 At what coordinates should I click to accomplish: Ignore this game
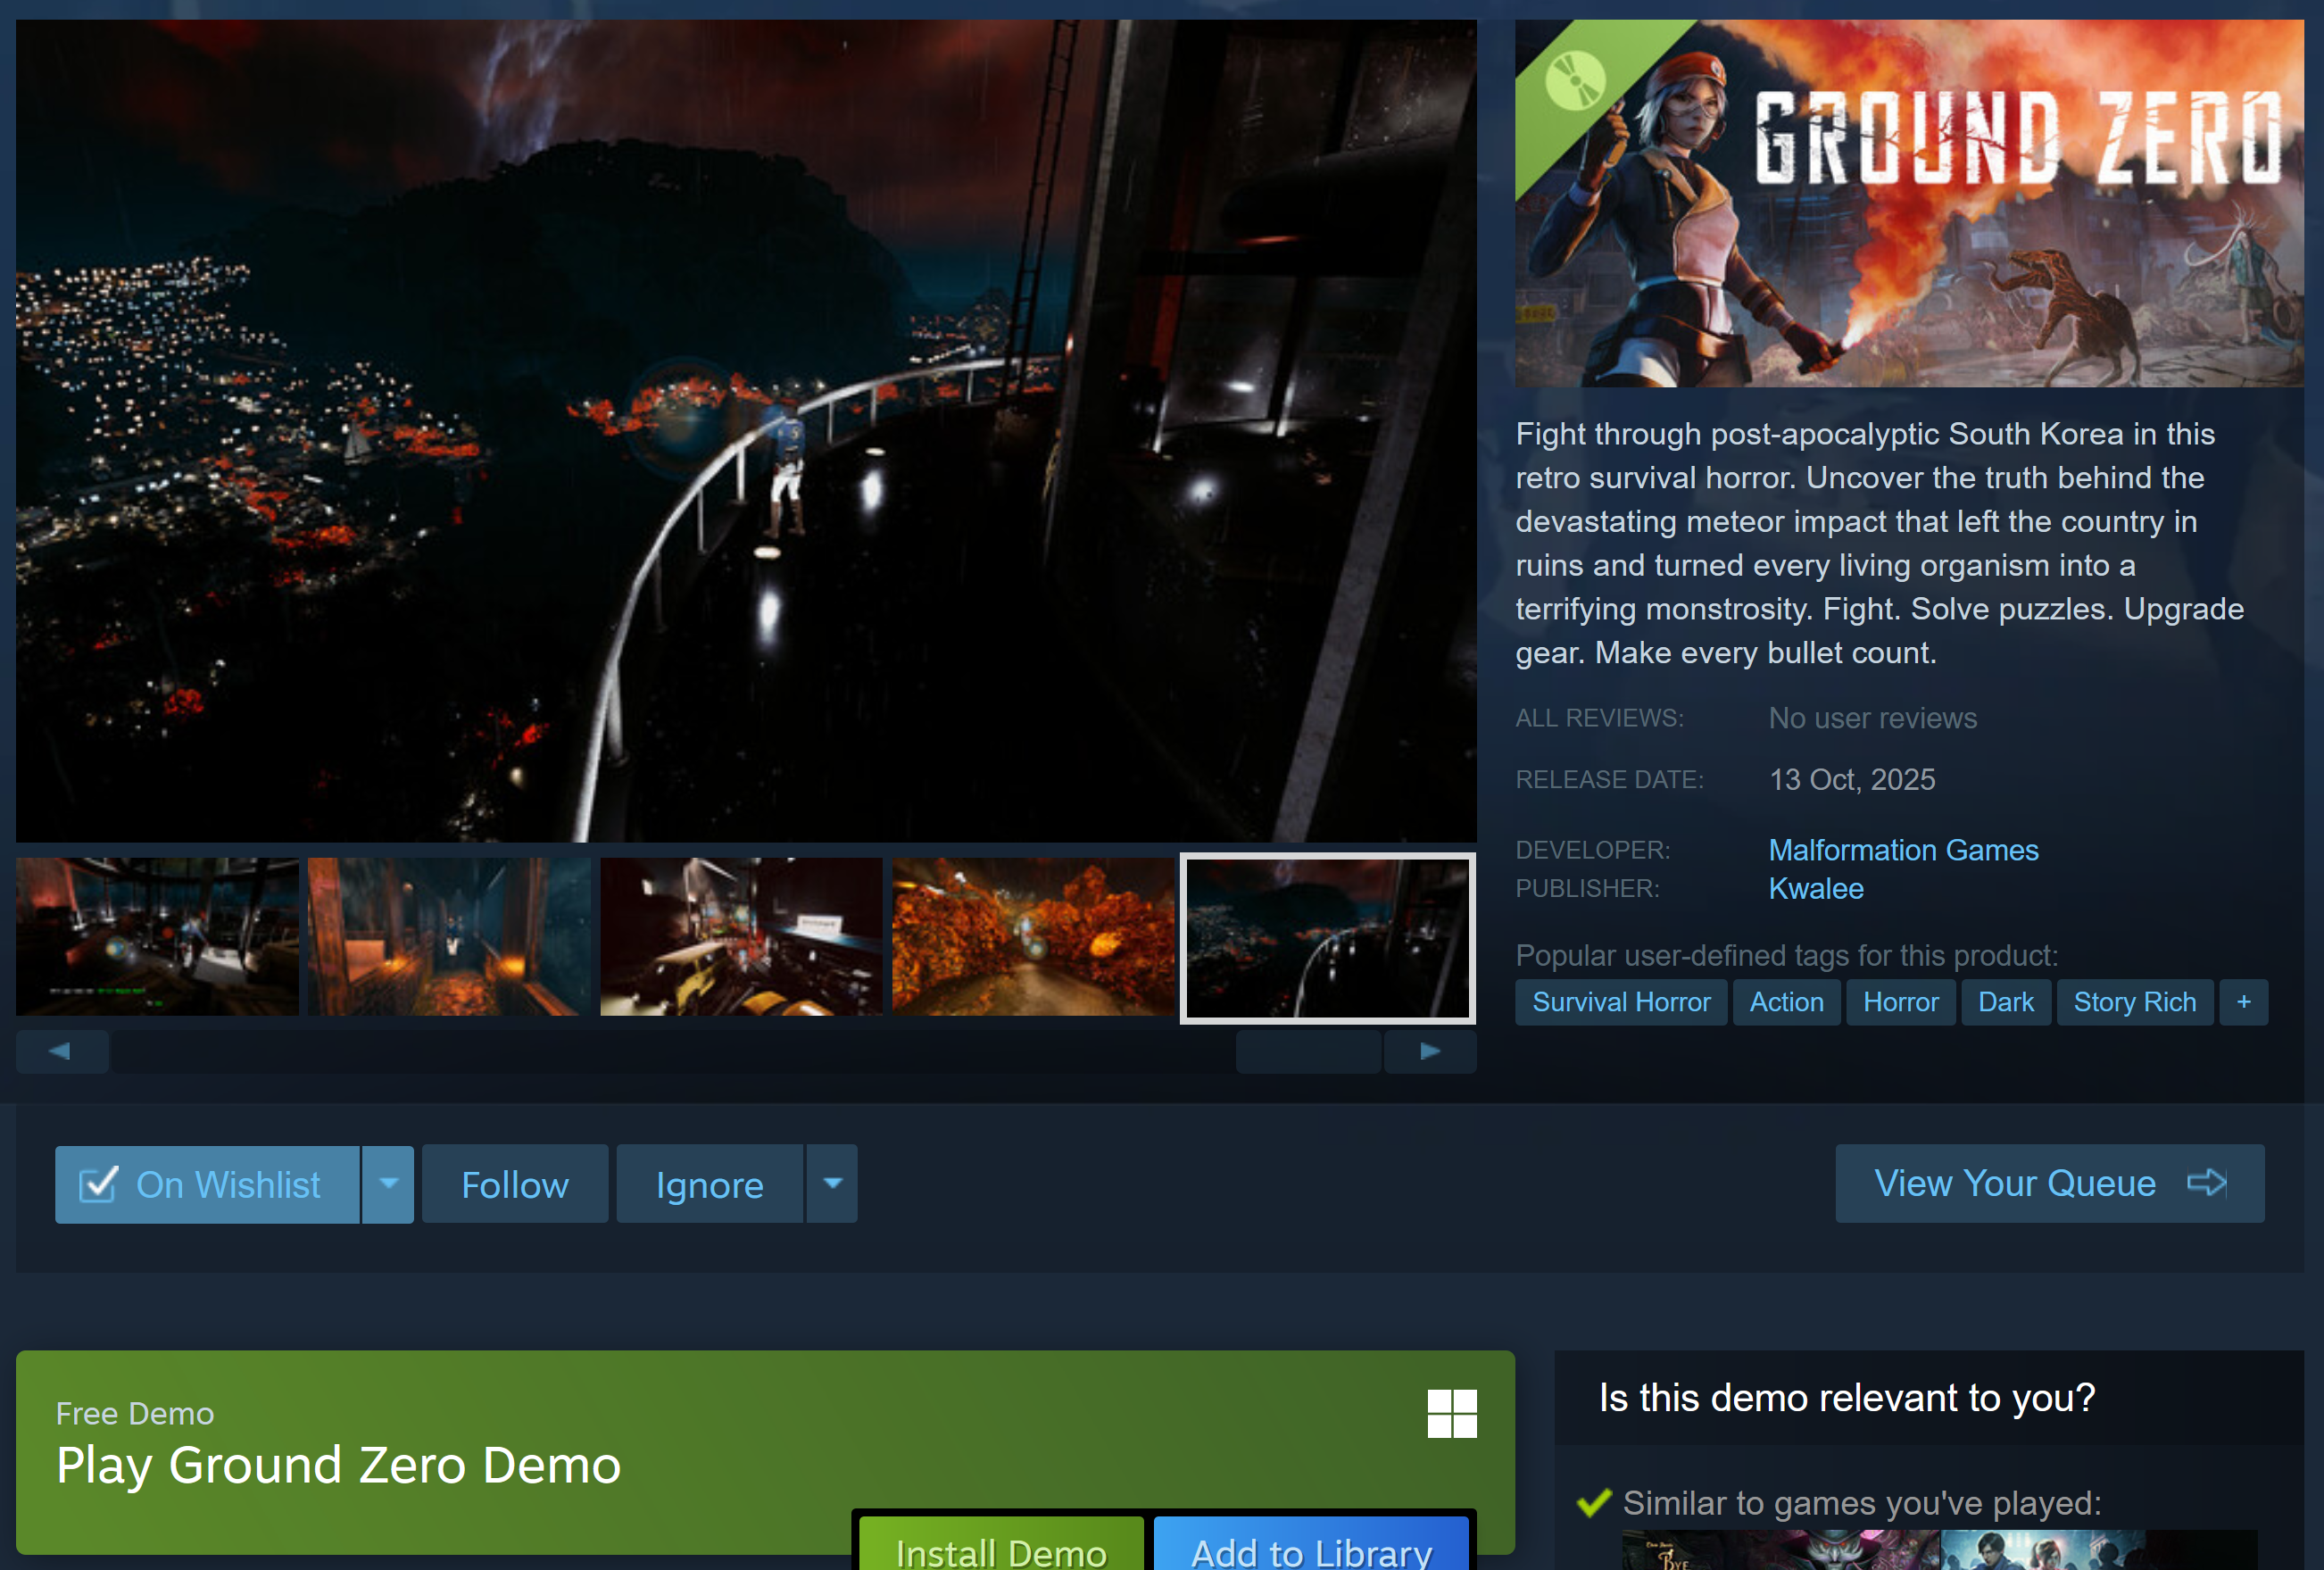tap(709, 1185)
